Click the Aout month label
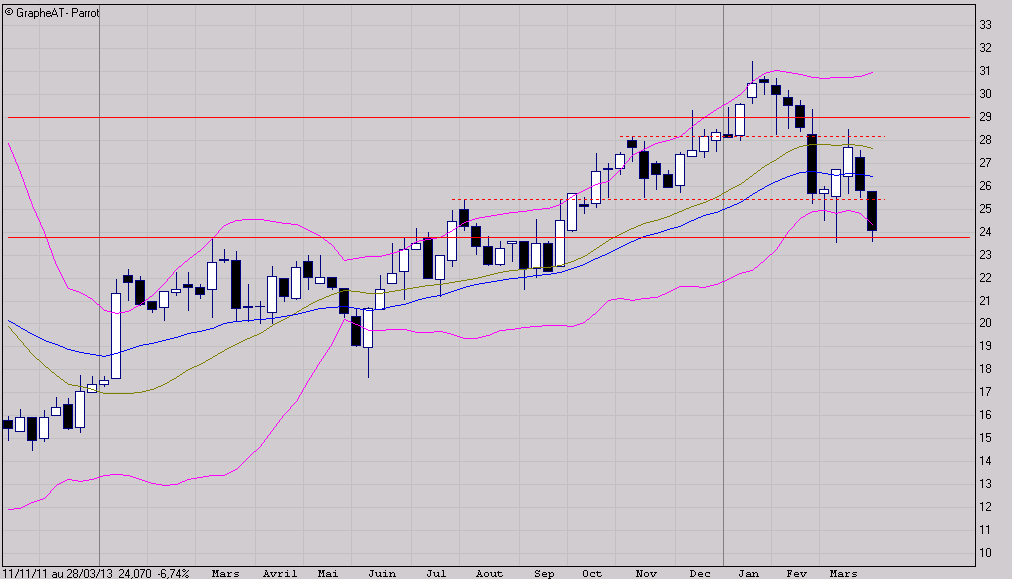This screenshot has width=1012, height=579. click(x=489, y=573)
